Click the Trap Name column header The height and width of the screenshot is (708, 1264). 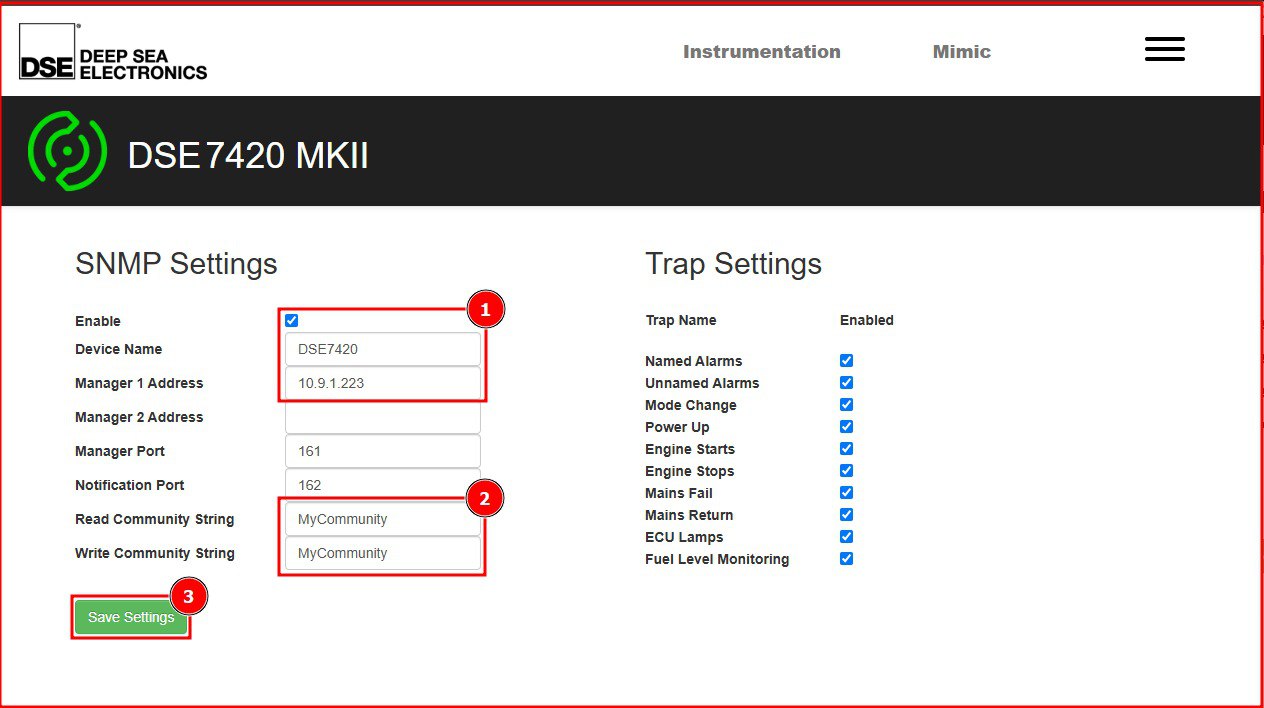(x=681, y=320)
